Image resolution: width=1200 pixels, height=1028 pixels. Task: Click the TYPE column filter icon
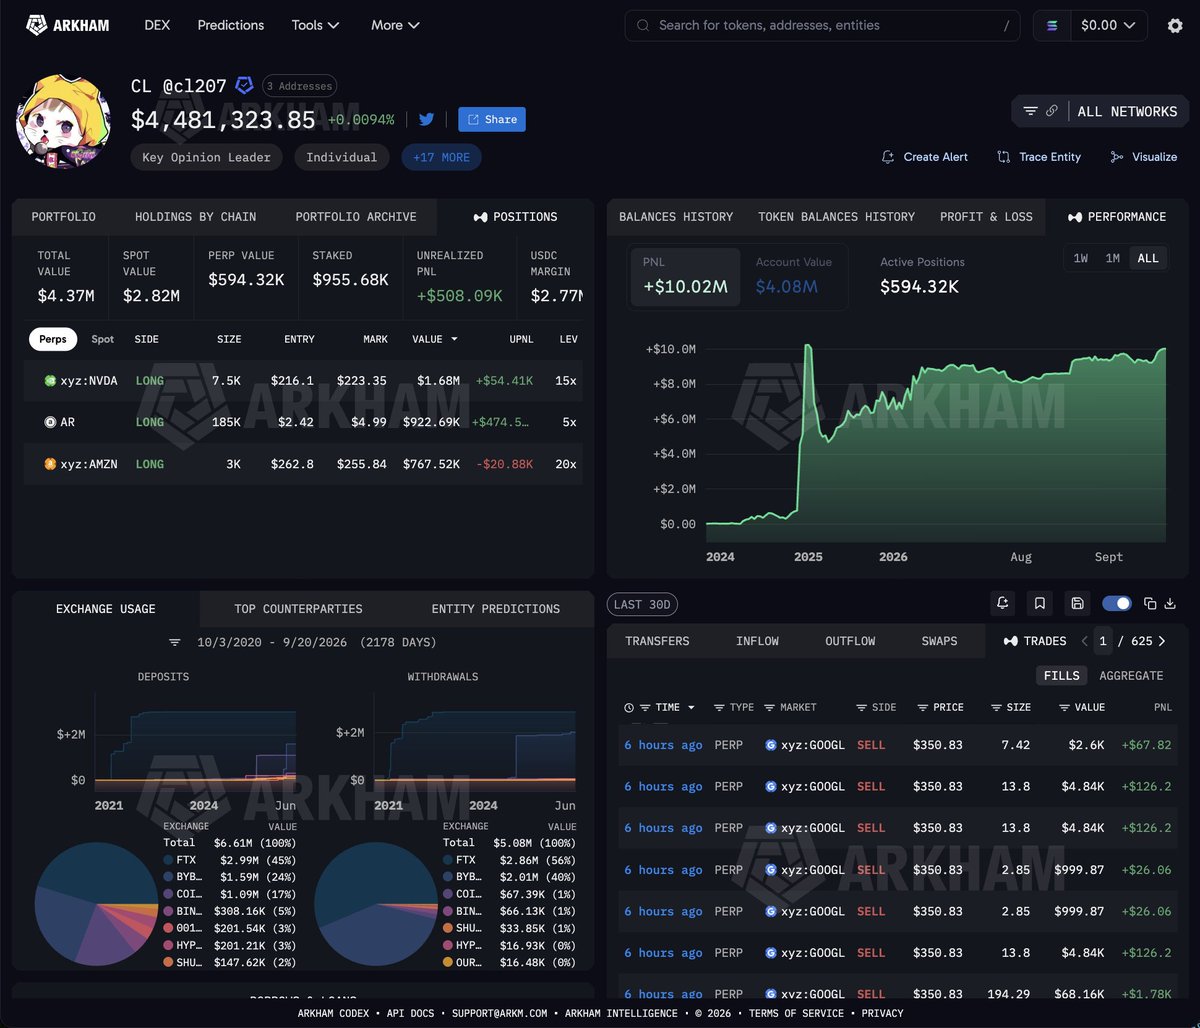(x=719, y=707)
